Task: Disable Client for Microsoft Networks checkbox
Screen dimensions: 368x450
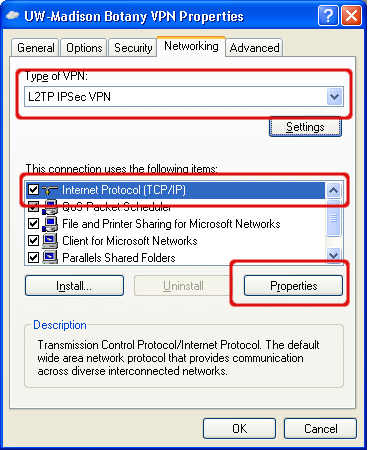Action: (x=33, y=240)
